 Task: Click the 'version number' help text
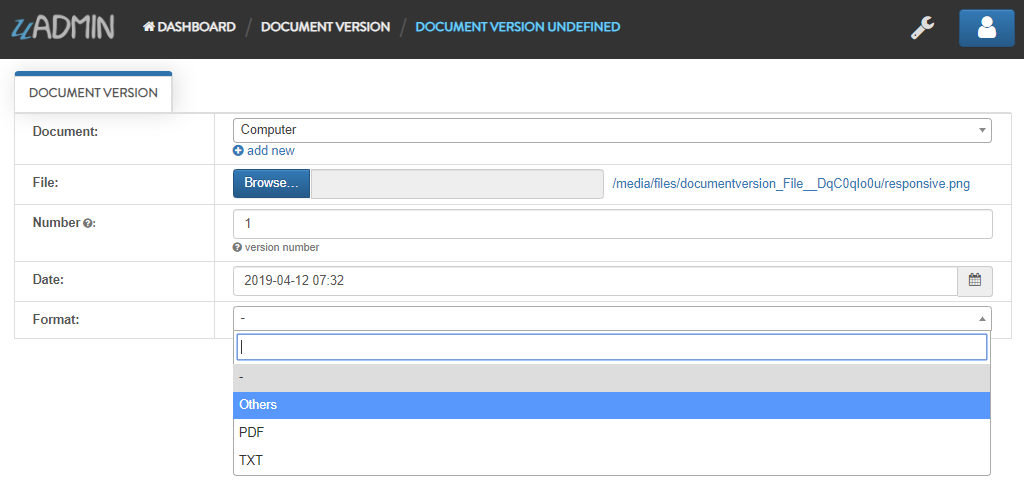tap(281, 248)
